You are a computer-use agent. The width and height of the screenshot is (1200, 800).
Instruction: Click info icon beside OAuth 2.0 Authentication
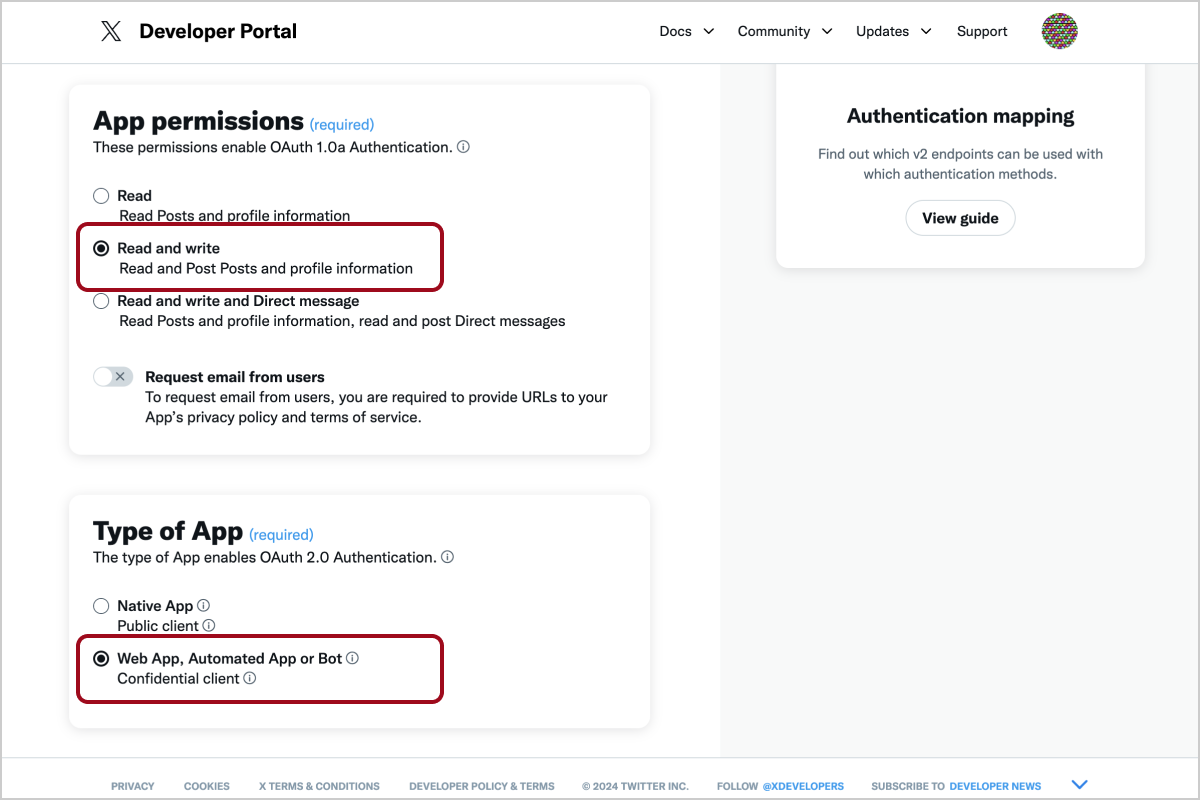pyautogui.click(x=447, y=557)
